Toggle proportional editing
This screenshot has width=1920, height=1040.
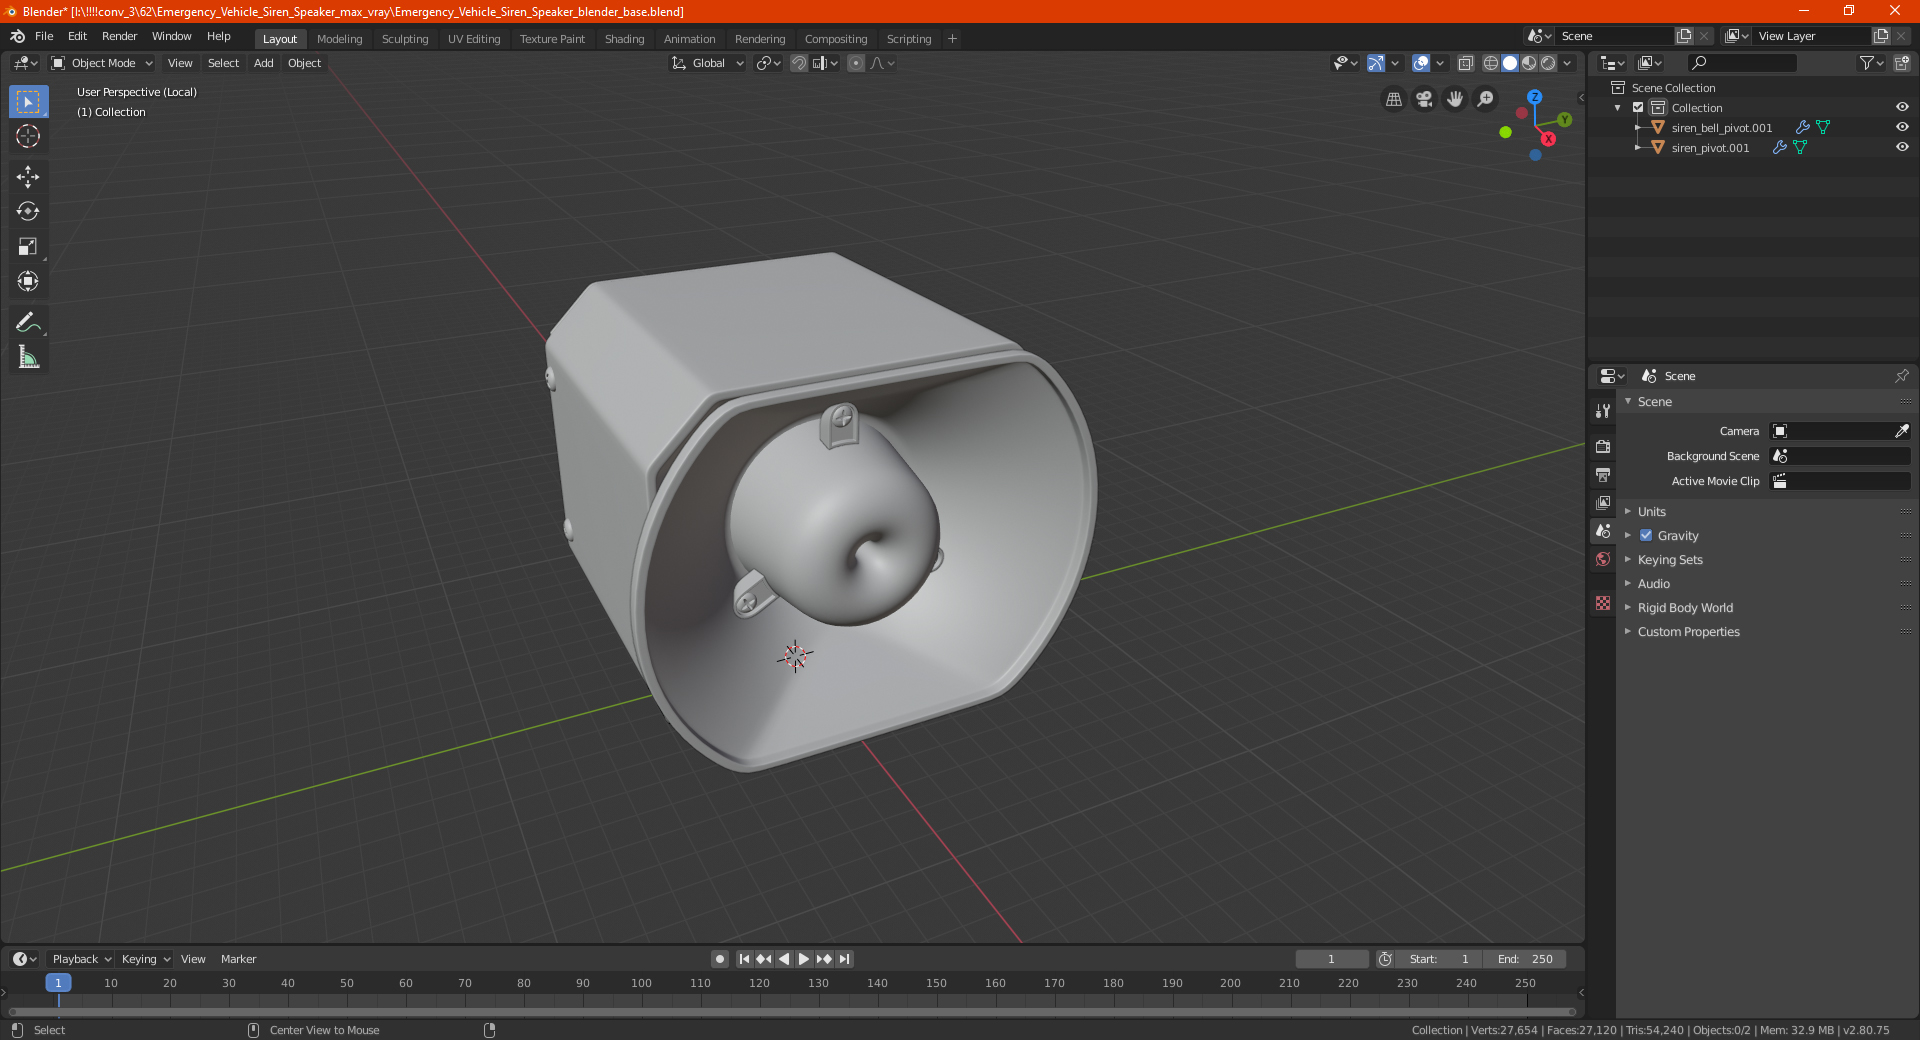(x=856, y=63)
